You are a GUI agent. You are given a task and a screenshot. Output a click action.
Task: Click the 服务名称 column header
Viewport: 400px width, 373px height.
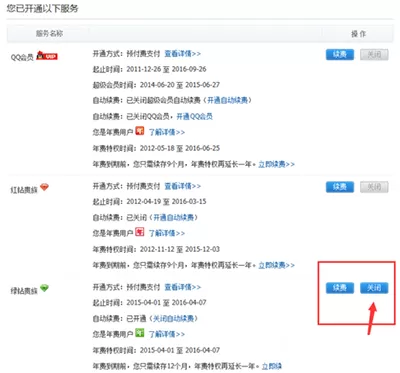pos(49,33)
